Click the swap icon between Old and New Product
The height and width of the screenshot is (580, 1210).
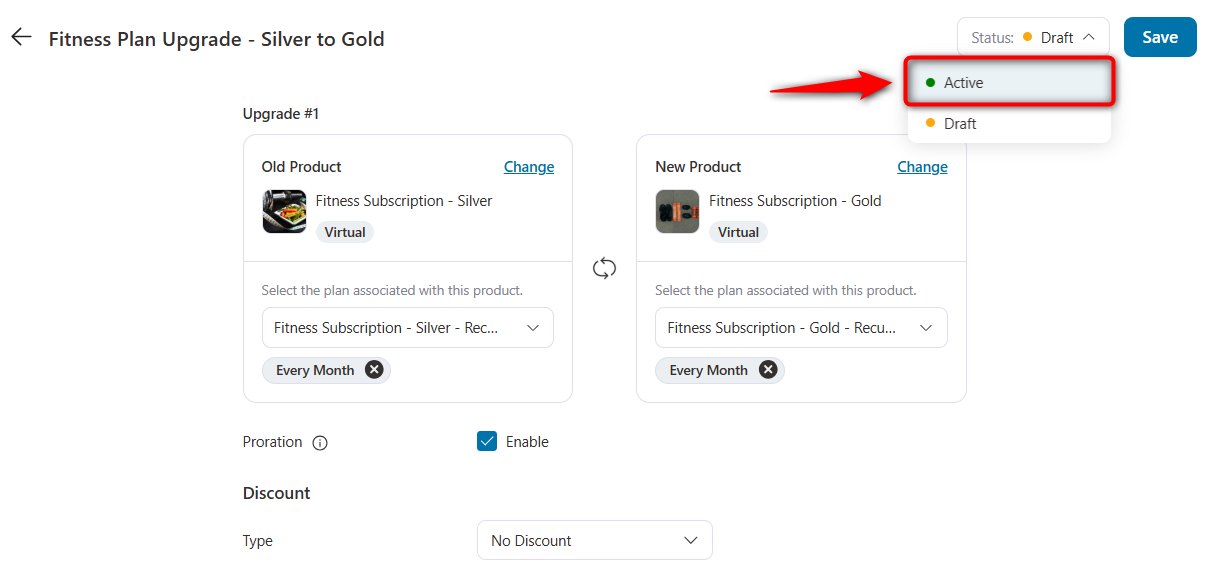pos(604,267)
